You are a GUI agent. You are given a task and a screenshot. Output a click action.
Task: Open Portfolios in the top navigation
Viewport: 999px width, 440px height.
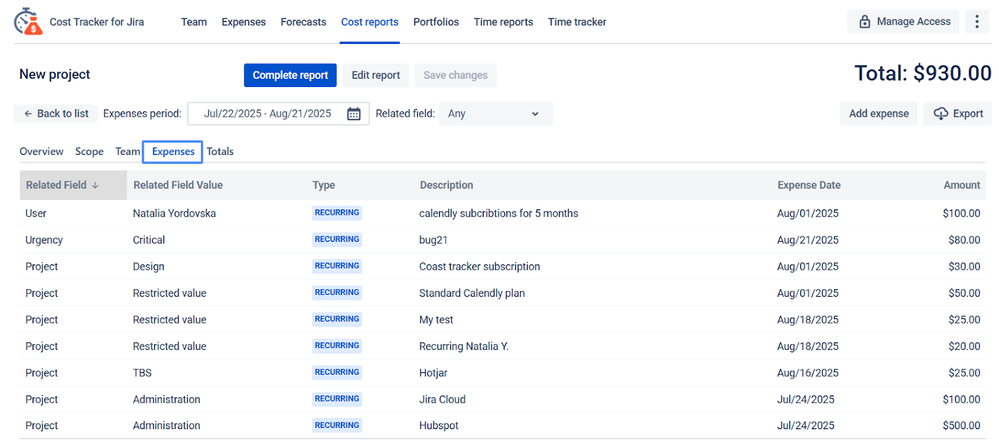[436, 22]
